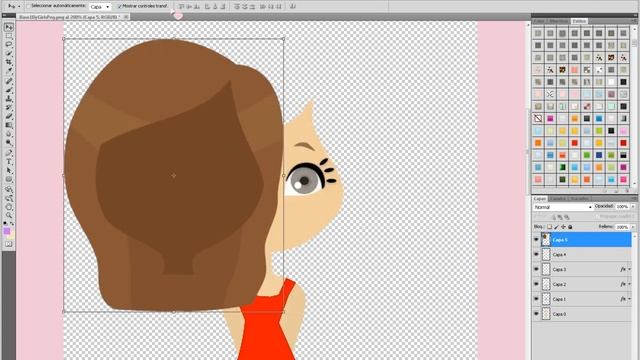Select the Pen tool

9,153
